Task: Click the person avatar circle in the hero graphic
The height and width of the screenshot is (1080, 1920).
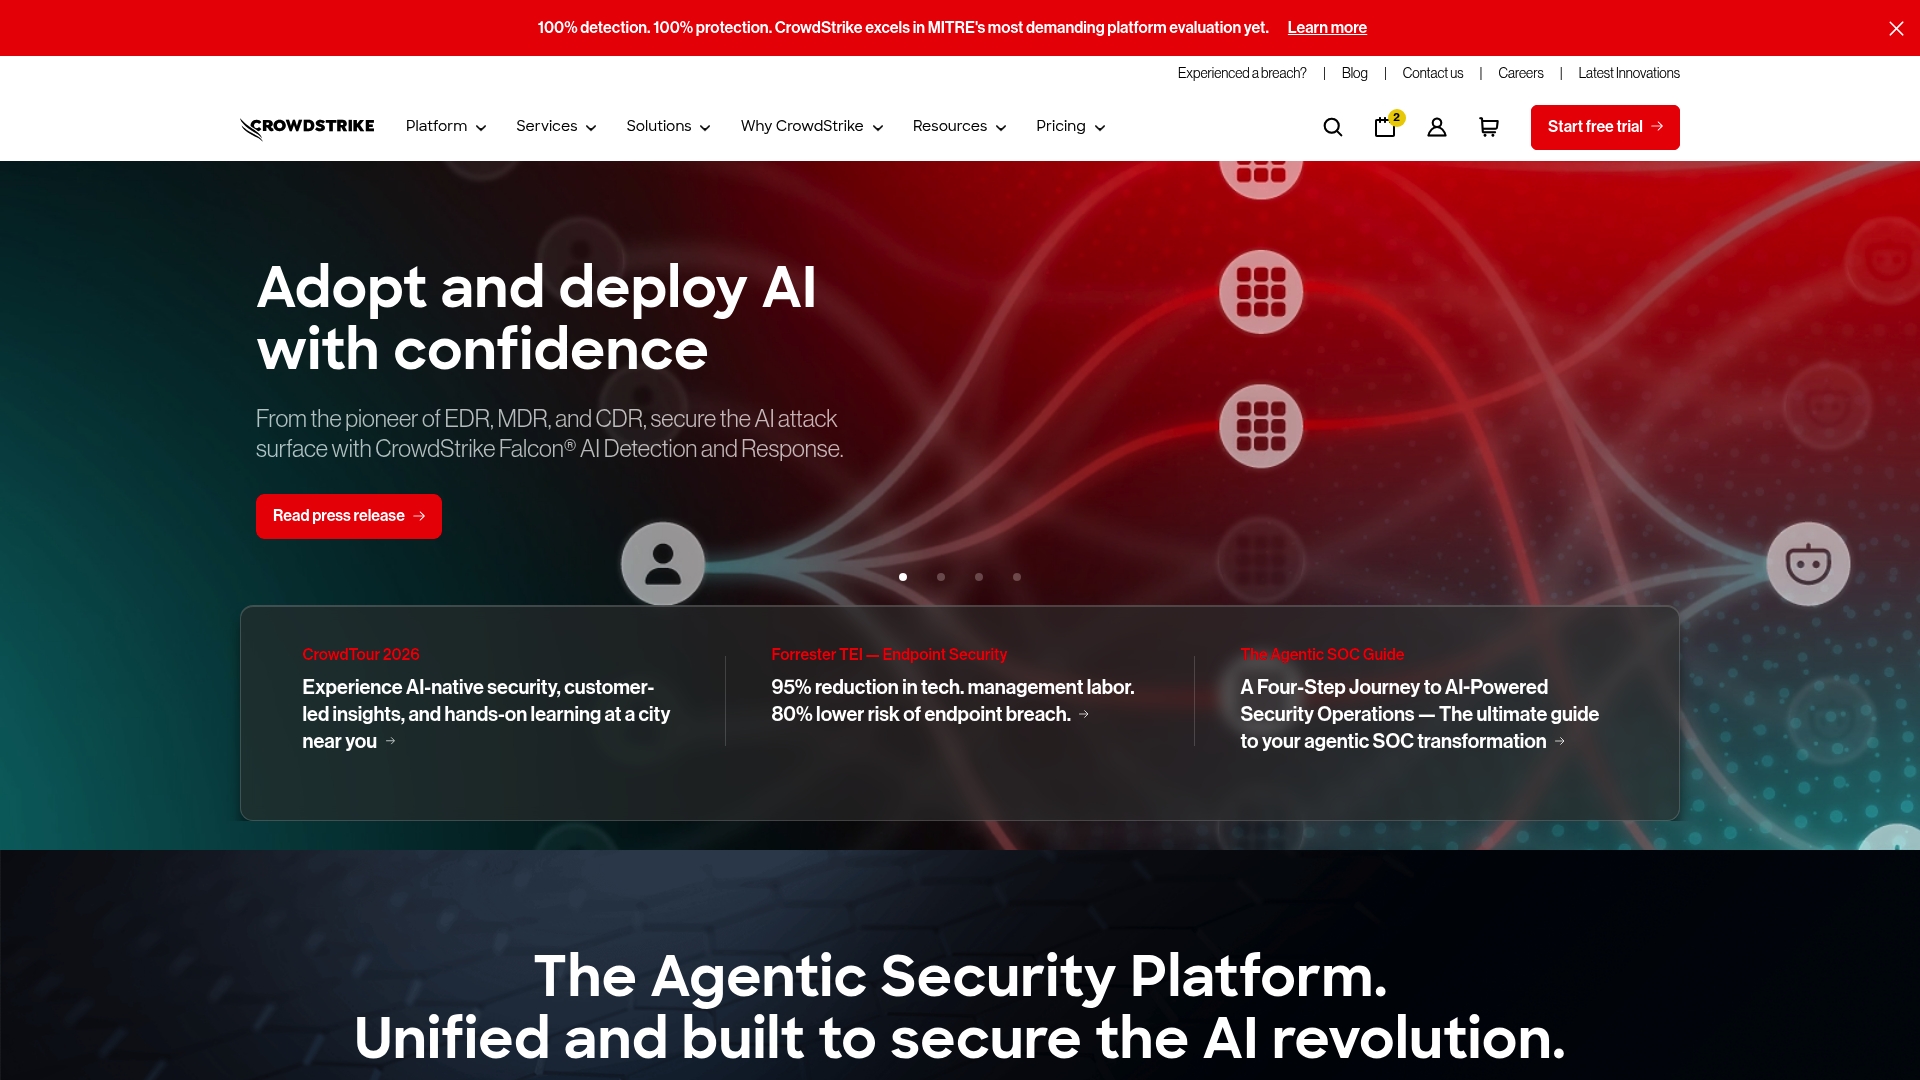Action: pyautogui.click(x=663, y=563)
